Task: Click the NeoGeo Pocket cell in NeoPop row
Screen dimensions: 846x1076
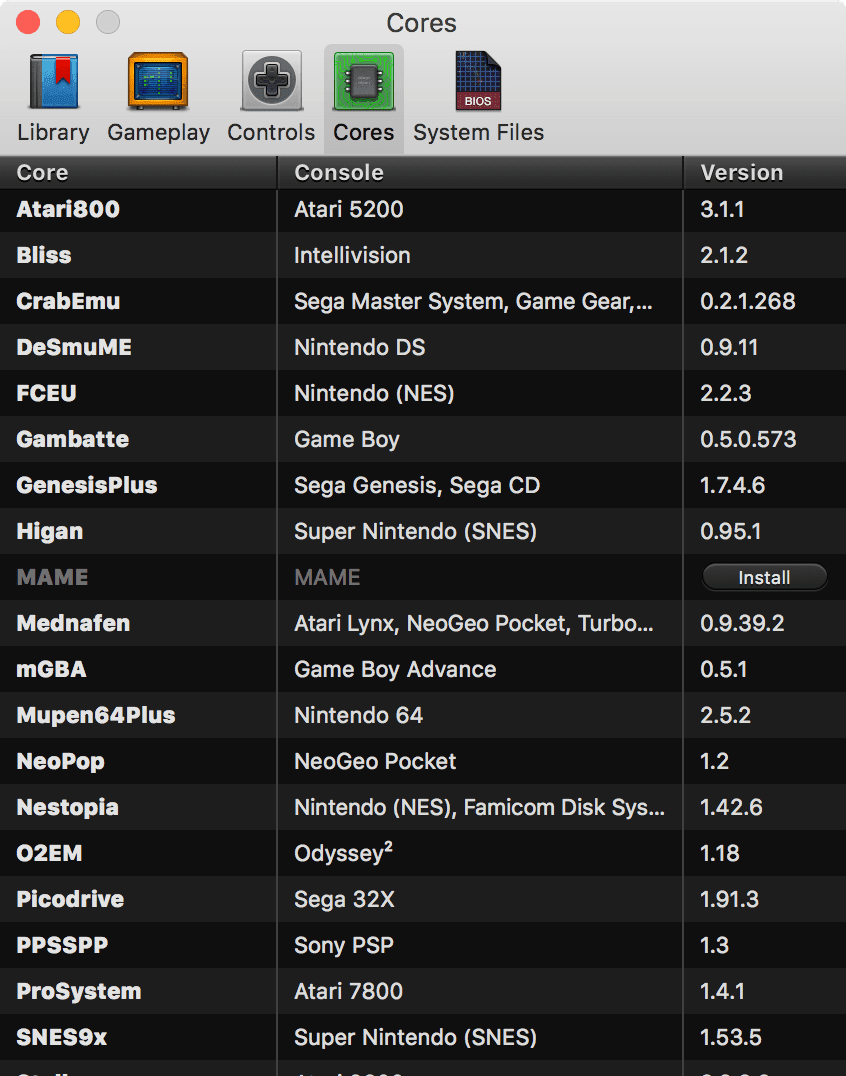Action: (x=375, y=761)
